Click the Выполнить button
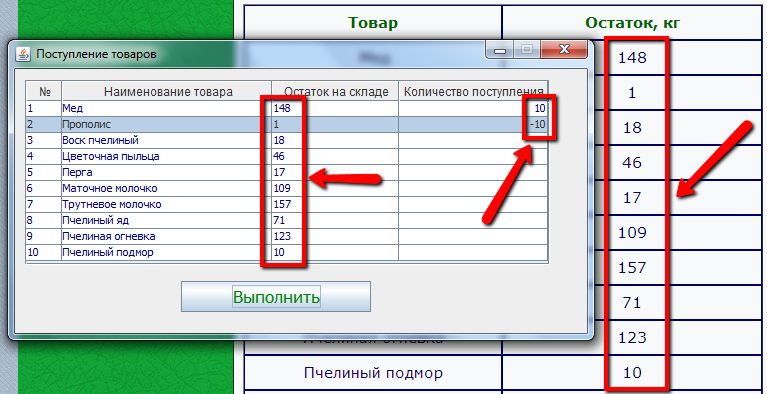Viewport: 767px width, 394px height. click(x=276, y=297)
